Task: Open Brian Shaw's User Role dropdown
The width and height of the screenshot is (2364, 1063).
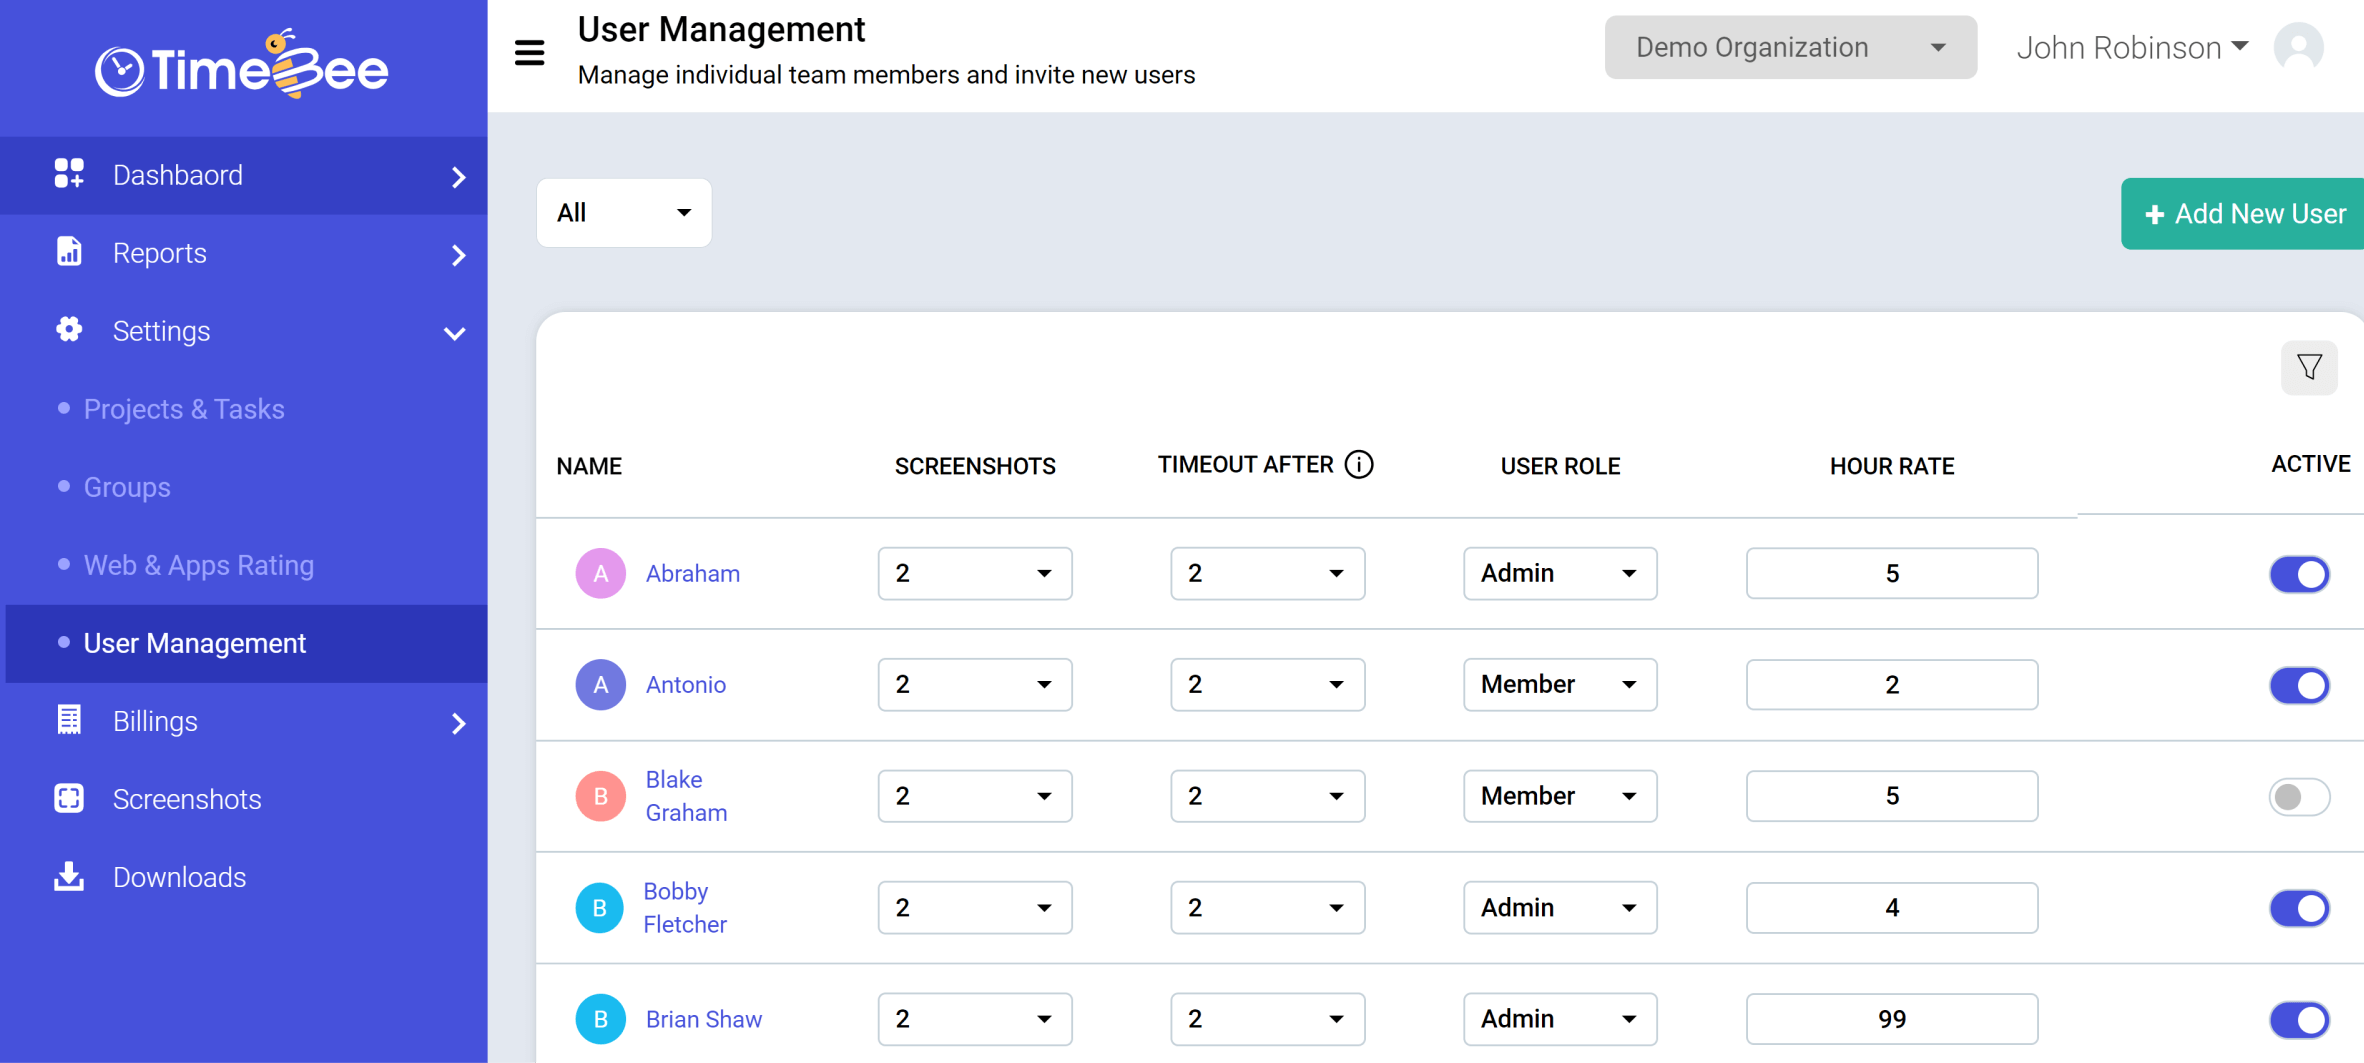Action: (1560, 1019)
